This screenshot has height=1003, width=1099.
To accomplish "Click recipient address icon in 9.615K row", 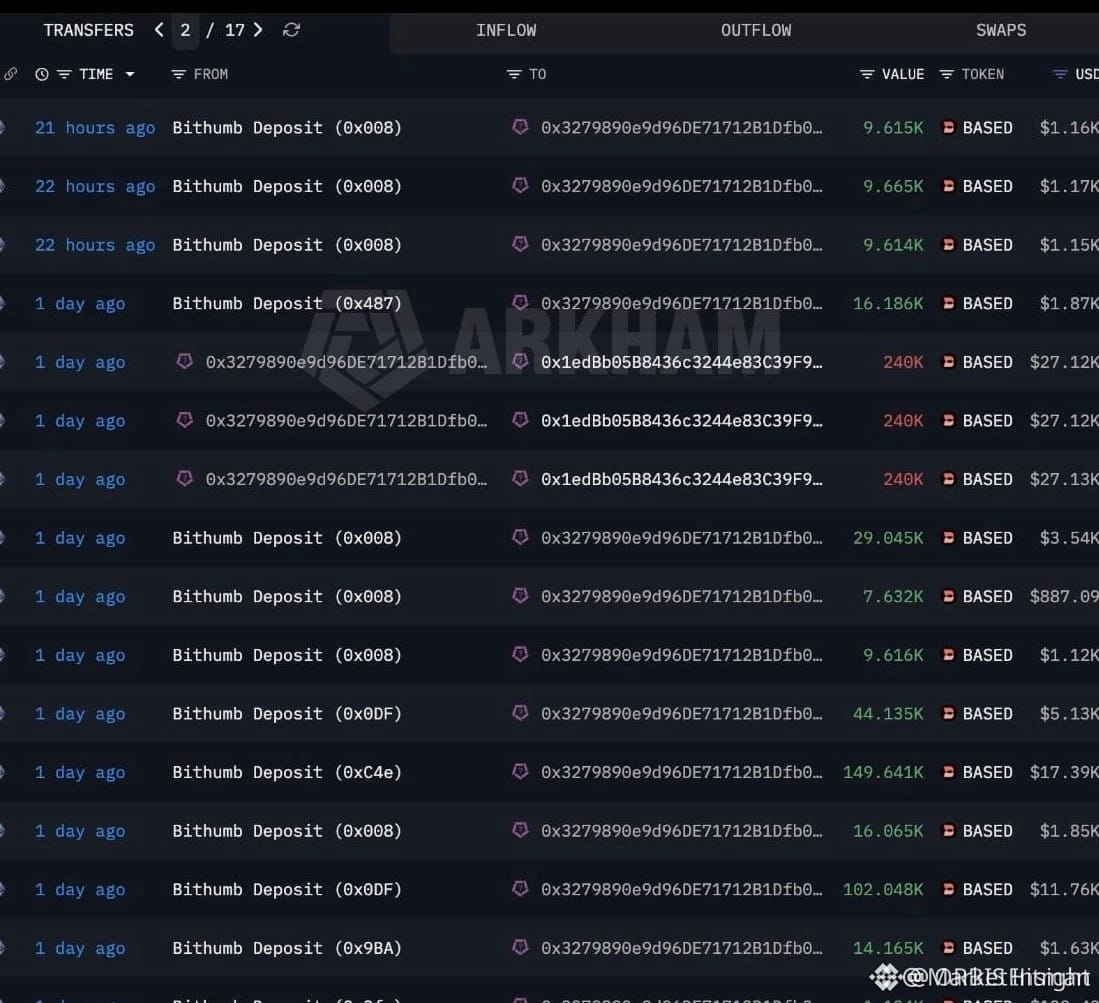I will tap(520, 127).
